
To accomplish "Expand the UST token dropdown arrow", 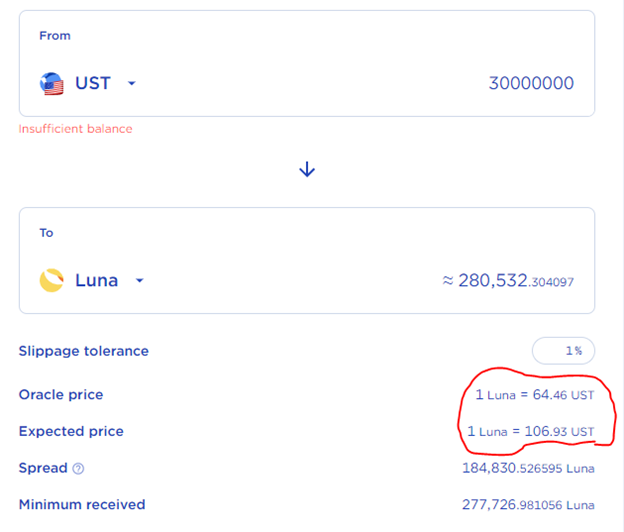I will click(x=132, y=84).
